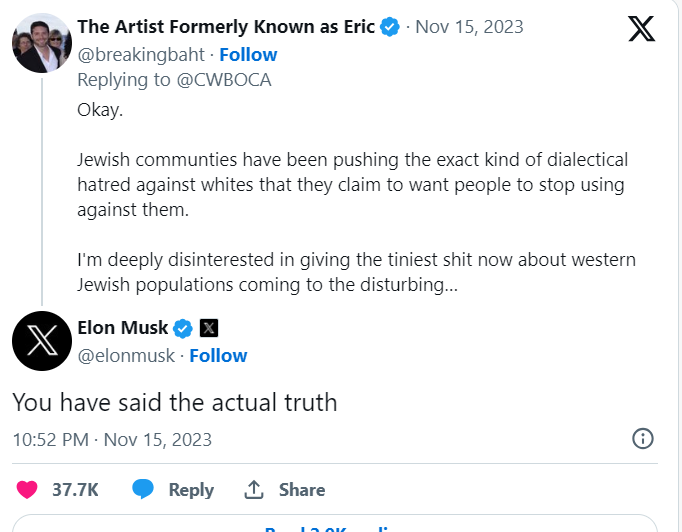Open the info circle icon

643,439
